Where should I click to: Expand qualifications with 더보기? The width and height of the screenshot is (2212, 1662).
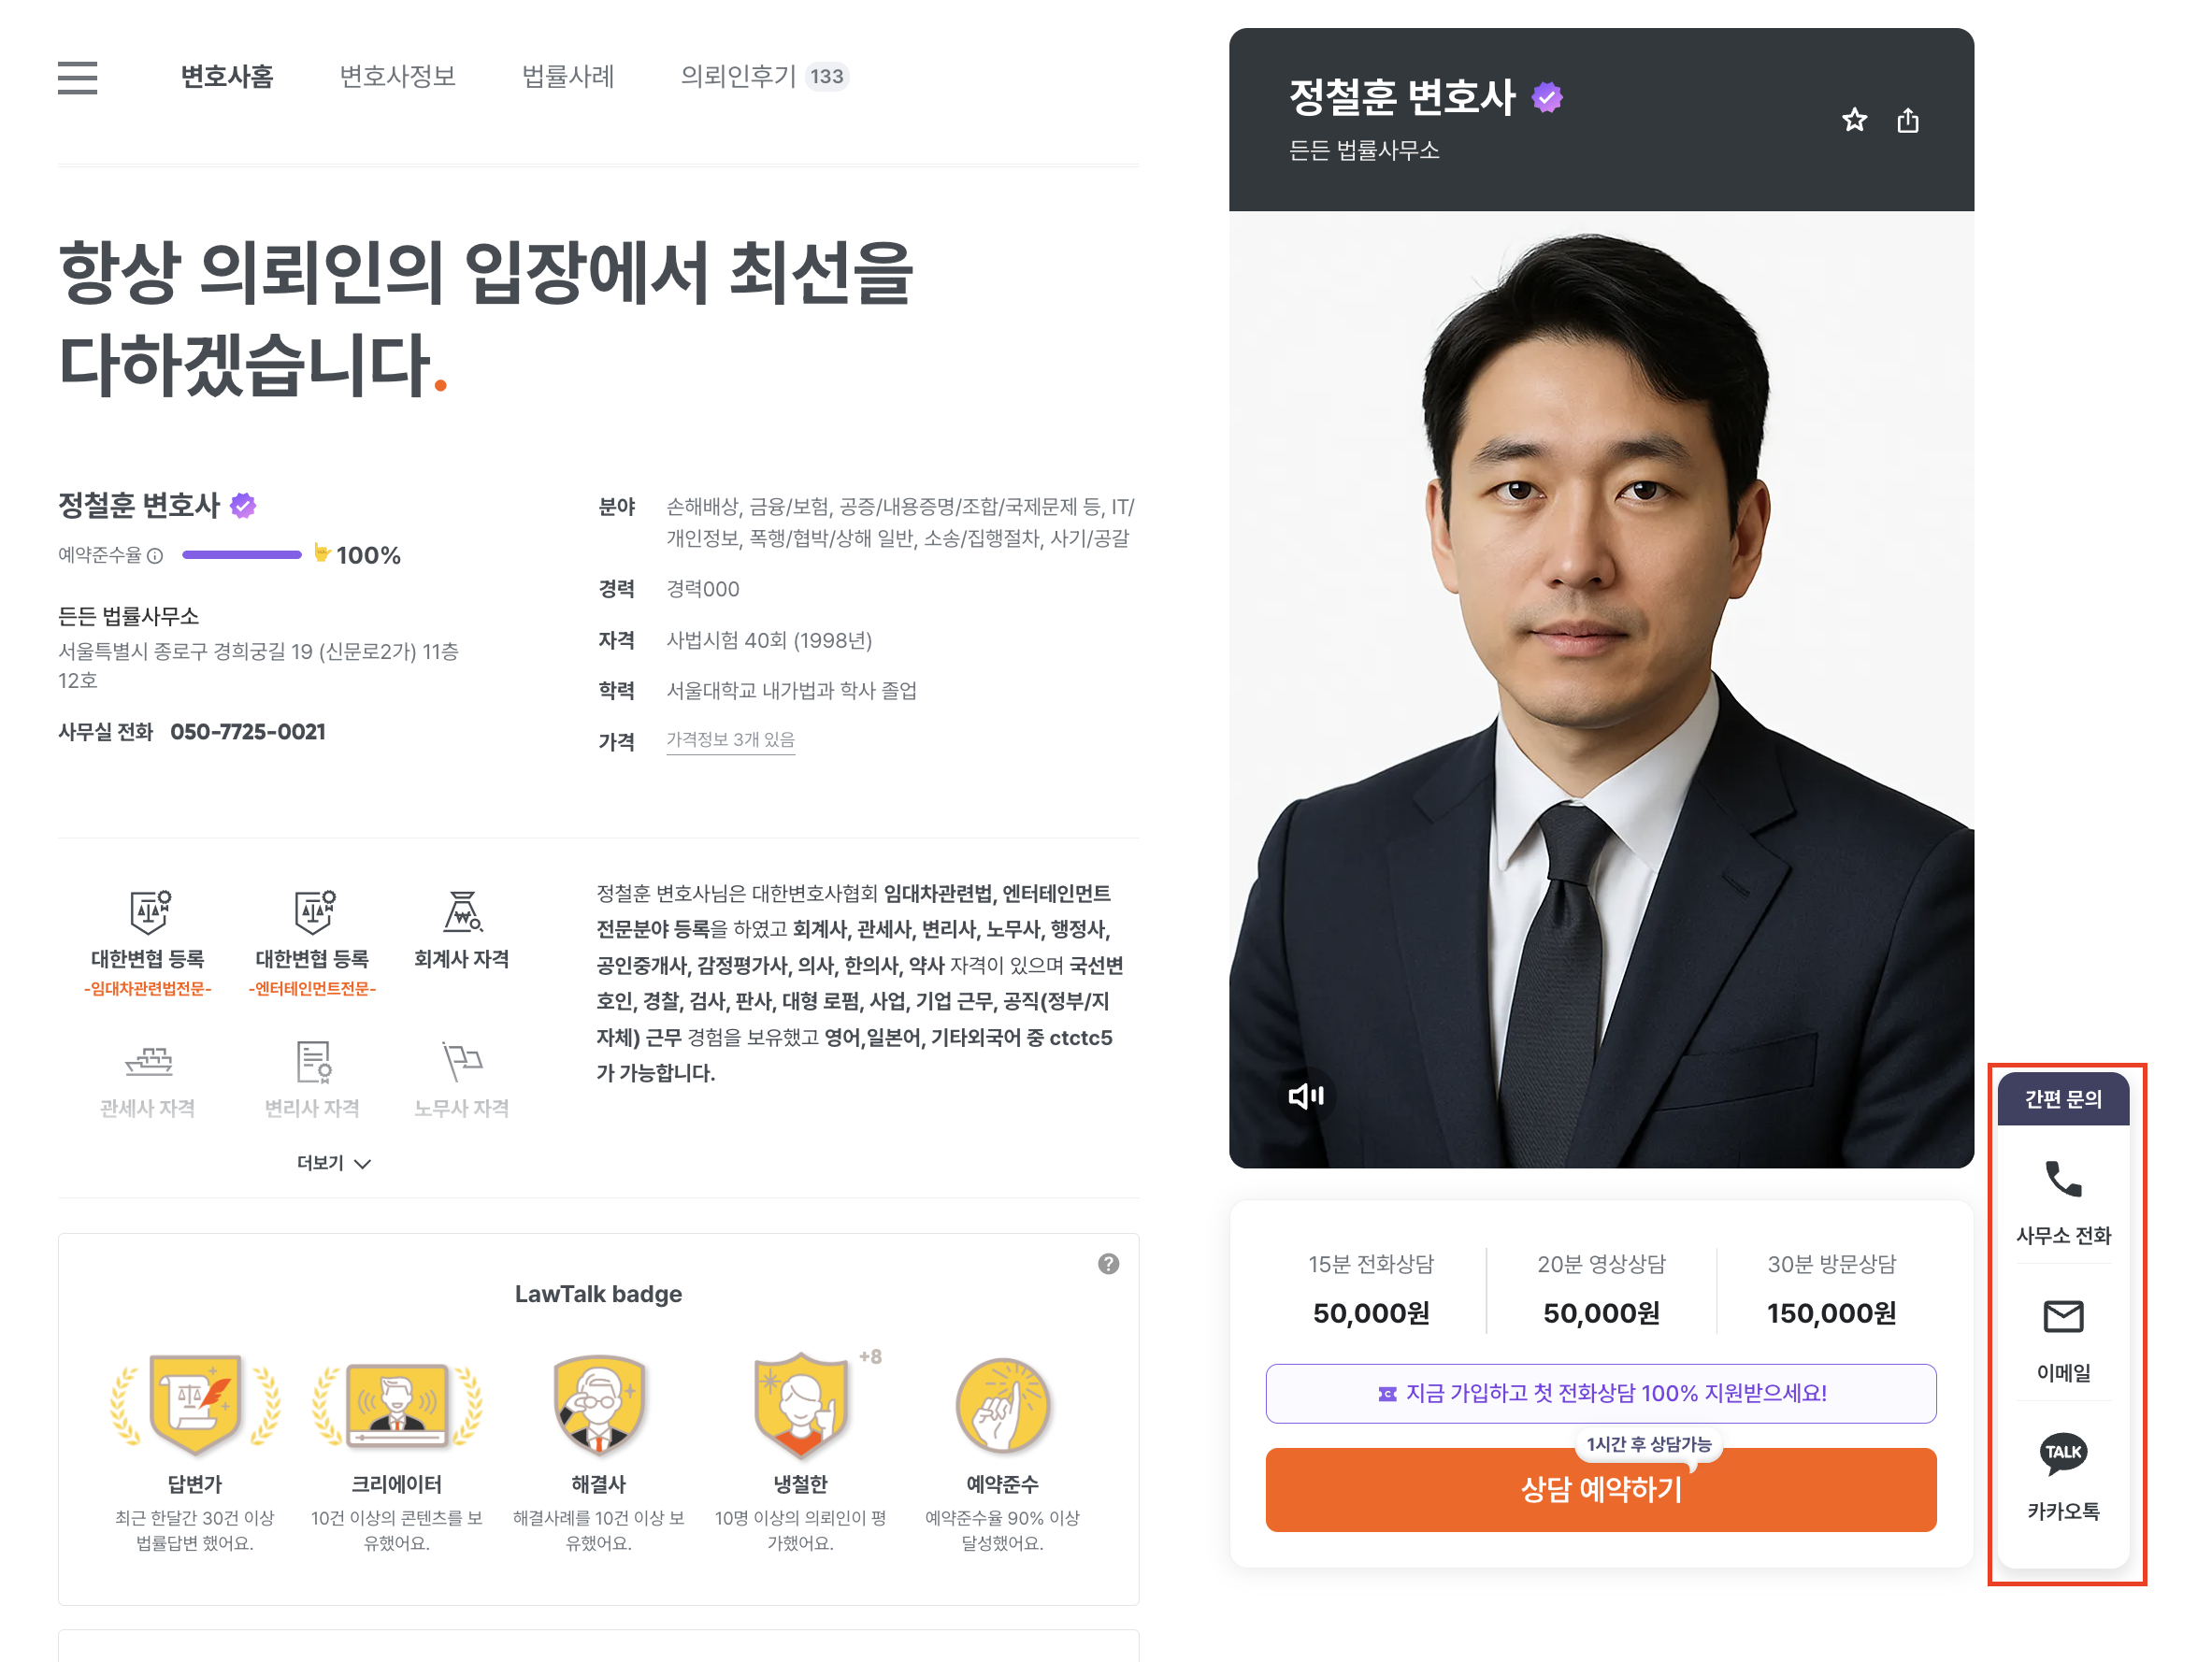click(333, 1162)
